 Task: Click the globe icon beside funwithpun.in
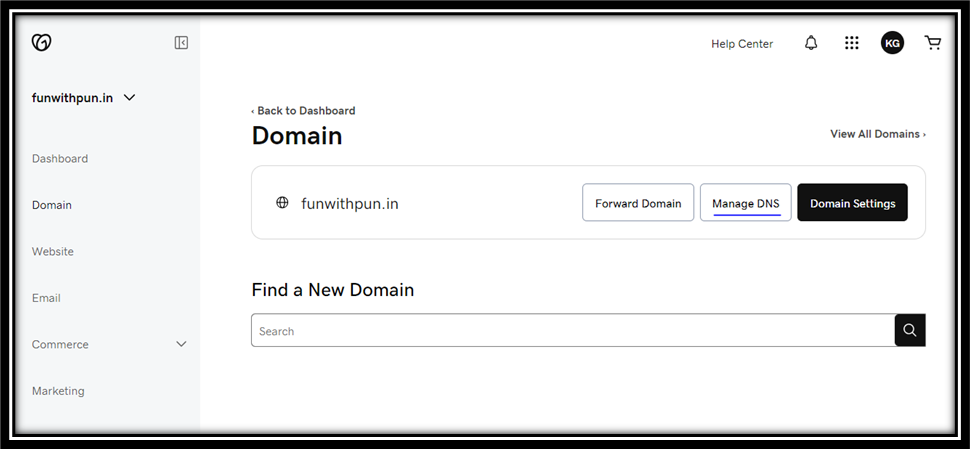pos(282,203)
